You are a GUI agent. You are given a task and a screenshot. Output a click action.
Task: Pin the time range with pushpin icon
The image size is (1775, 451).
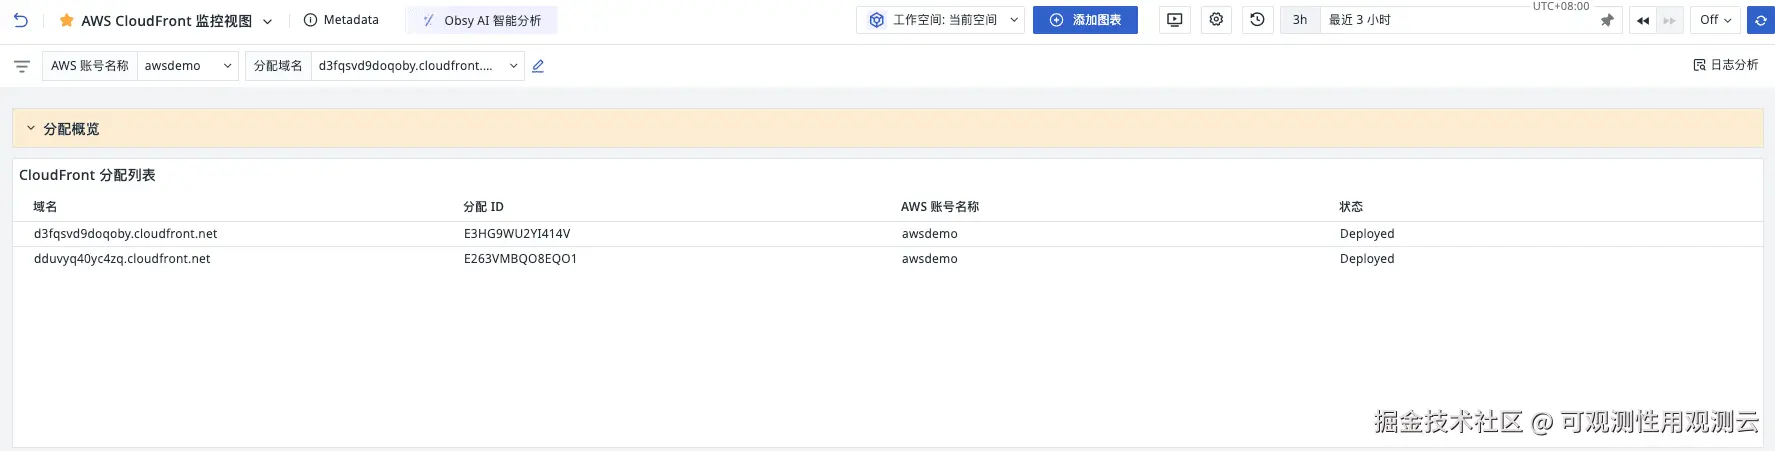(x=1607, y=20)
